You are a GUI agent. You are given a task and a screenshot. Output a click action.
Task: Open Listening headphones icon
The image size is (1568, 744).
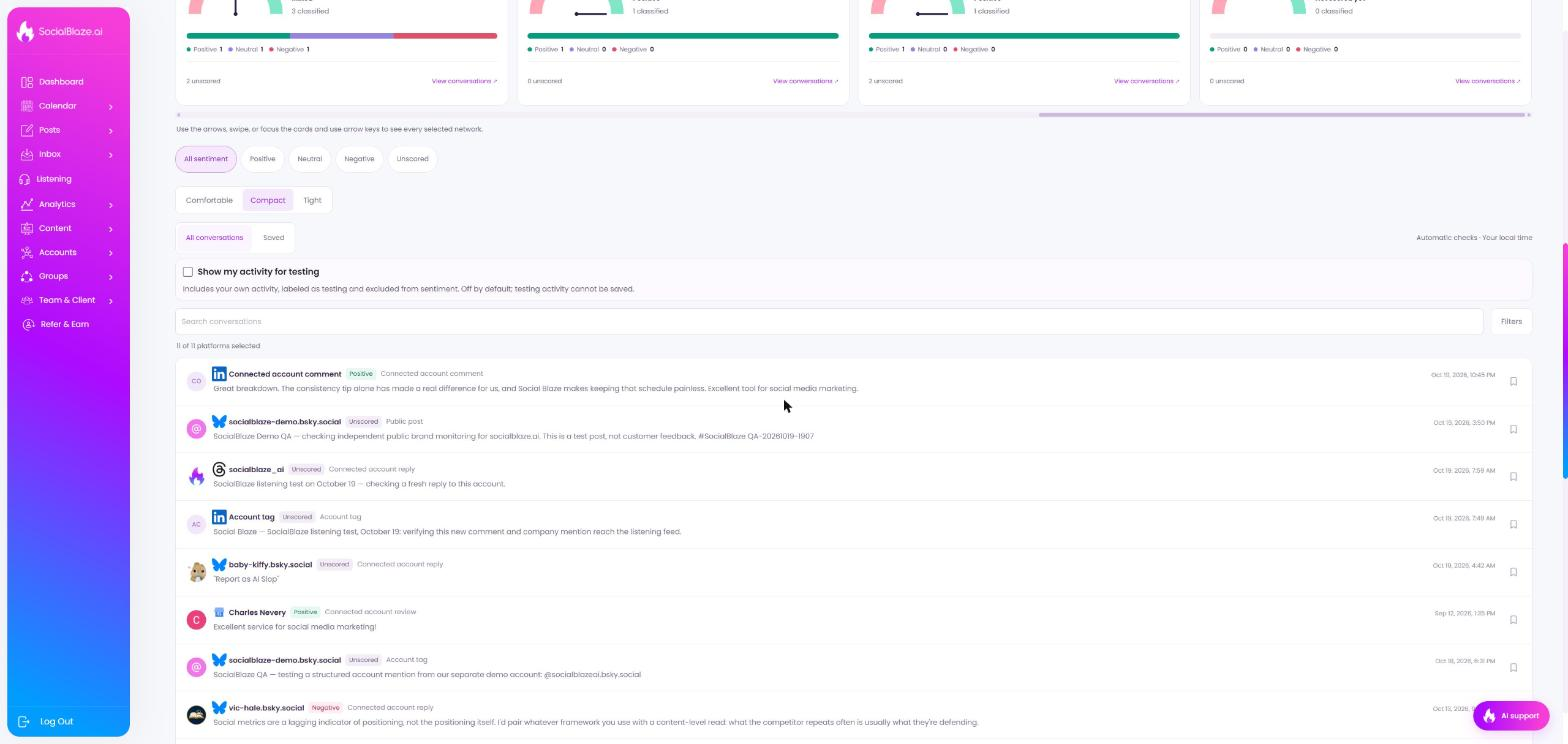click(x=26, y=179)
